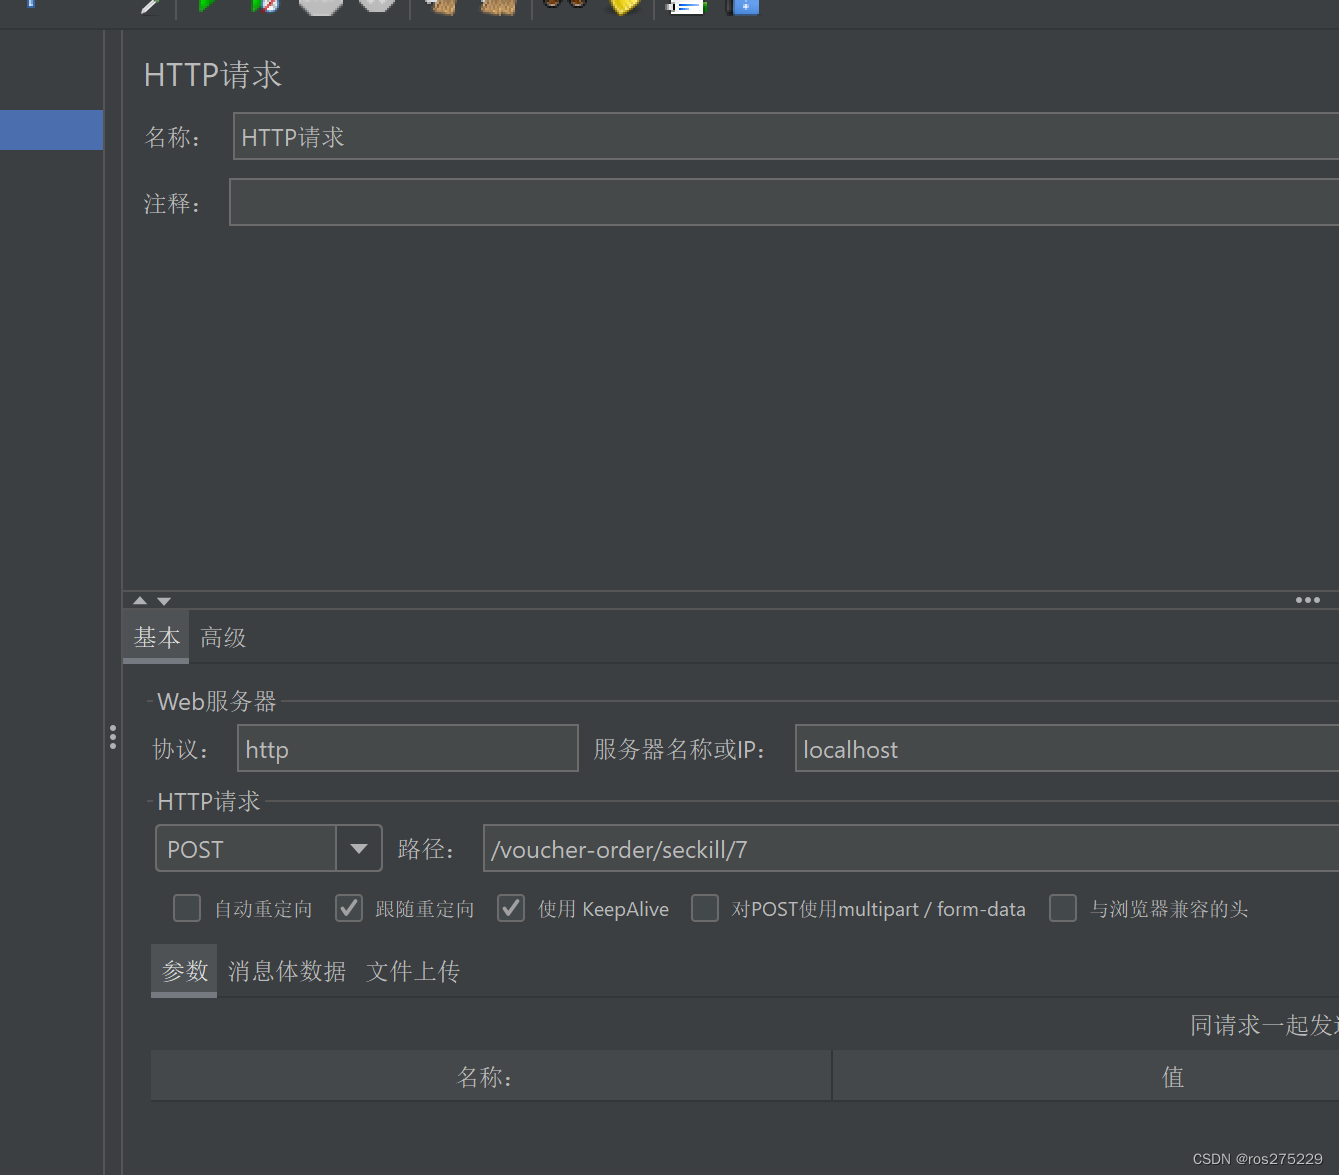Click the 协议 field containing http

[x=408, y=748]
